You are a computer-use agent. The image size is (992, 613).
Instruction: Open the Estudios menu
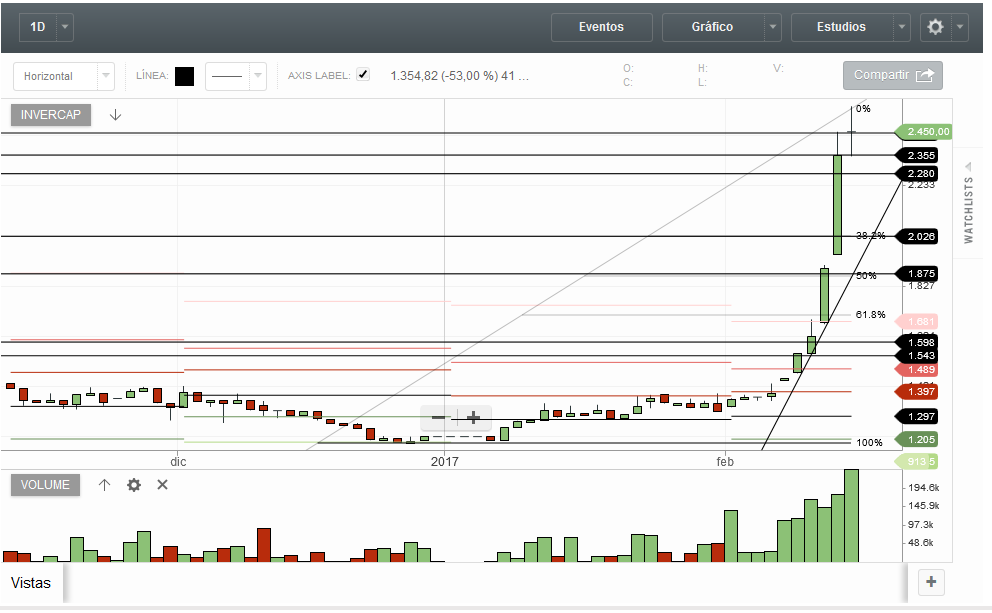841,27
